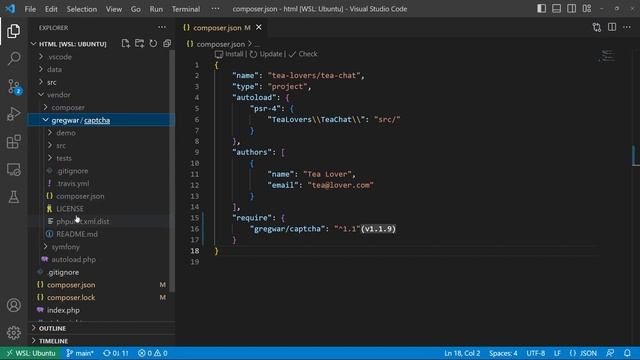Click the notifications bell in status bar
This screenshot has height=360, width=640.
pyautogui.click(x=627, y=353)
